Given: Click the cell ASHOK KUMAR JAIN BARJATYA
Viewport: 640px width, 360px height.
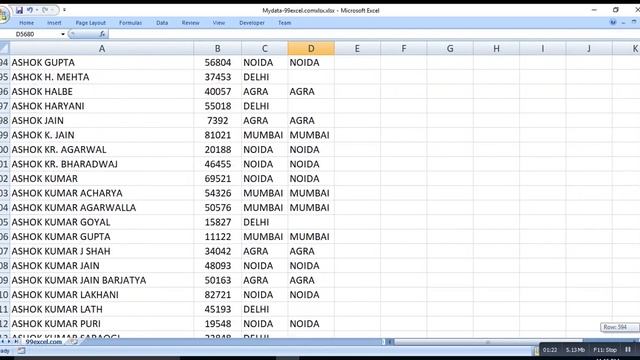Looking at the screenshot, I should coord(102,280).
